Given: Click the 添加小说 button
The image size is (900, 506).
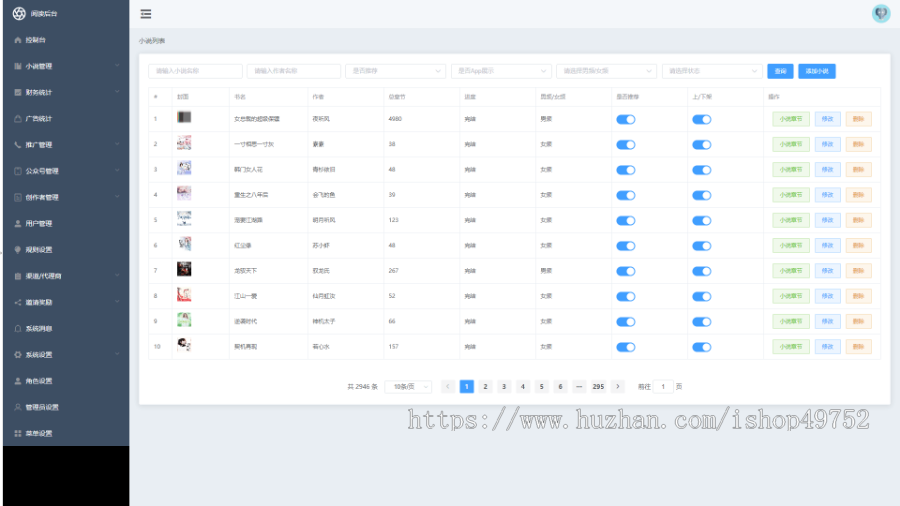Looking at the screenshot, I should [x=817, y=71].
